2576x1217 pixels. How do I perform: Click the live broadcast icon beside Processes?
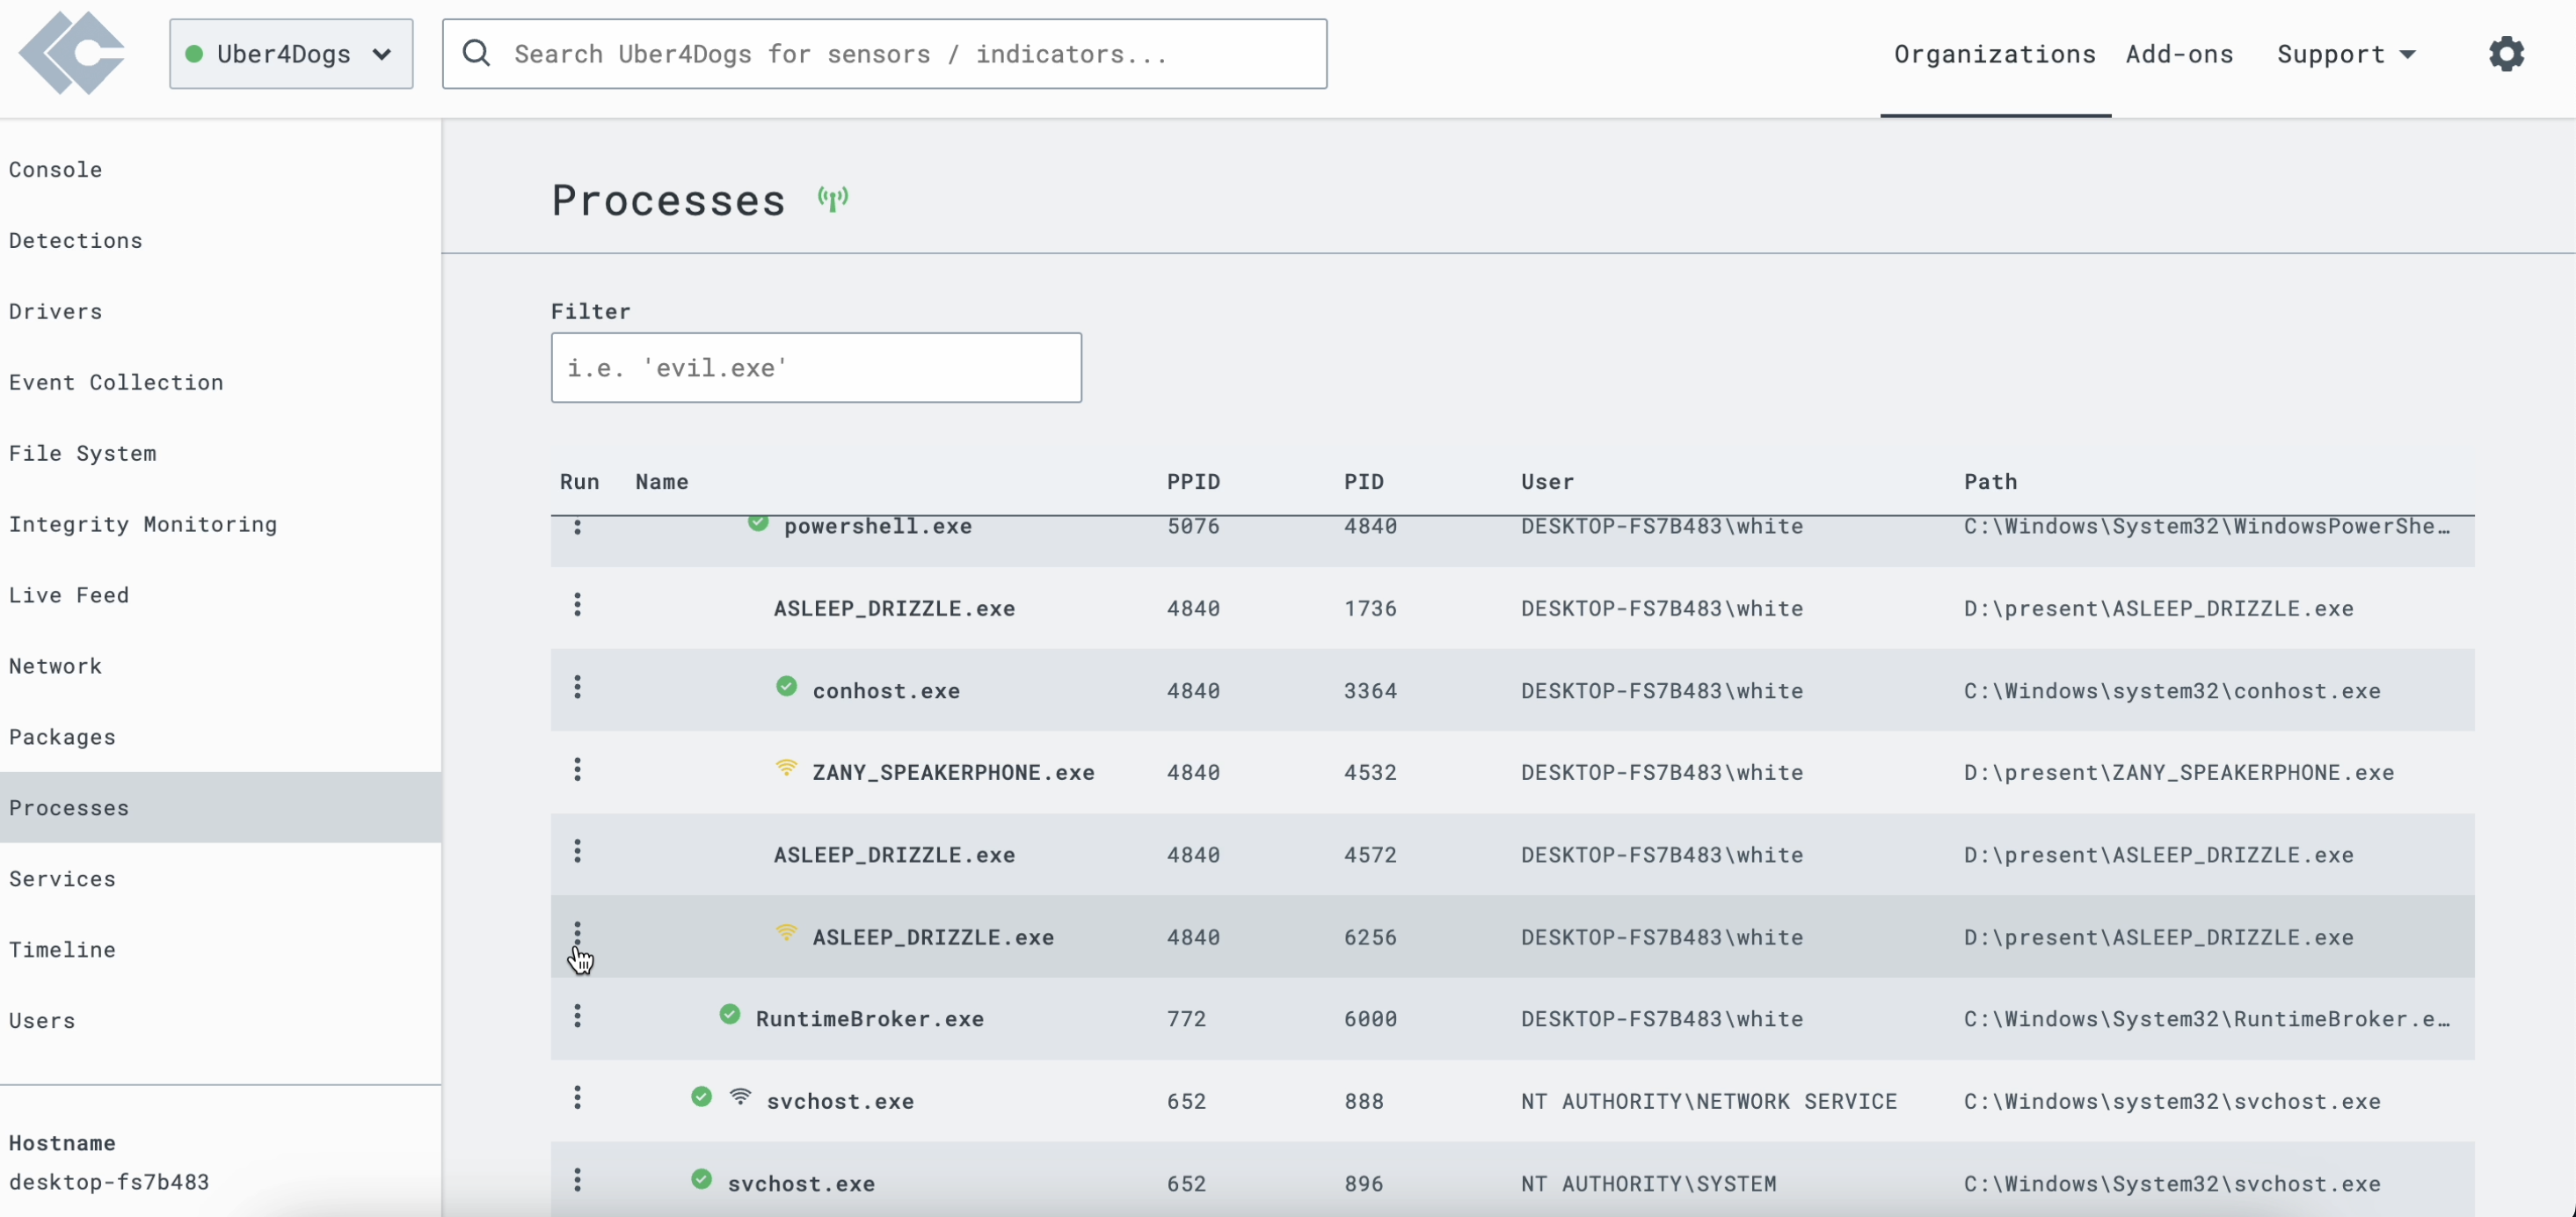[832, 199]
